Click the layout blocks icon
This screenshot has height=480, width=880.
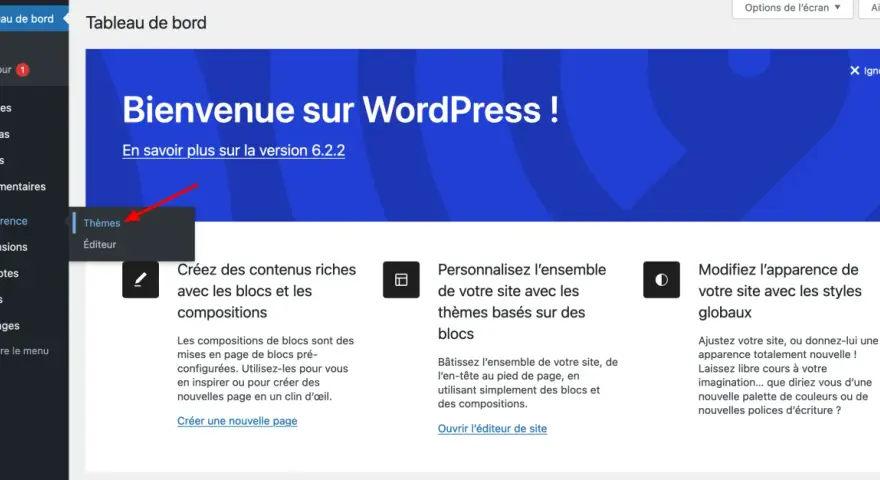(401, 280)
